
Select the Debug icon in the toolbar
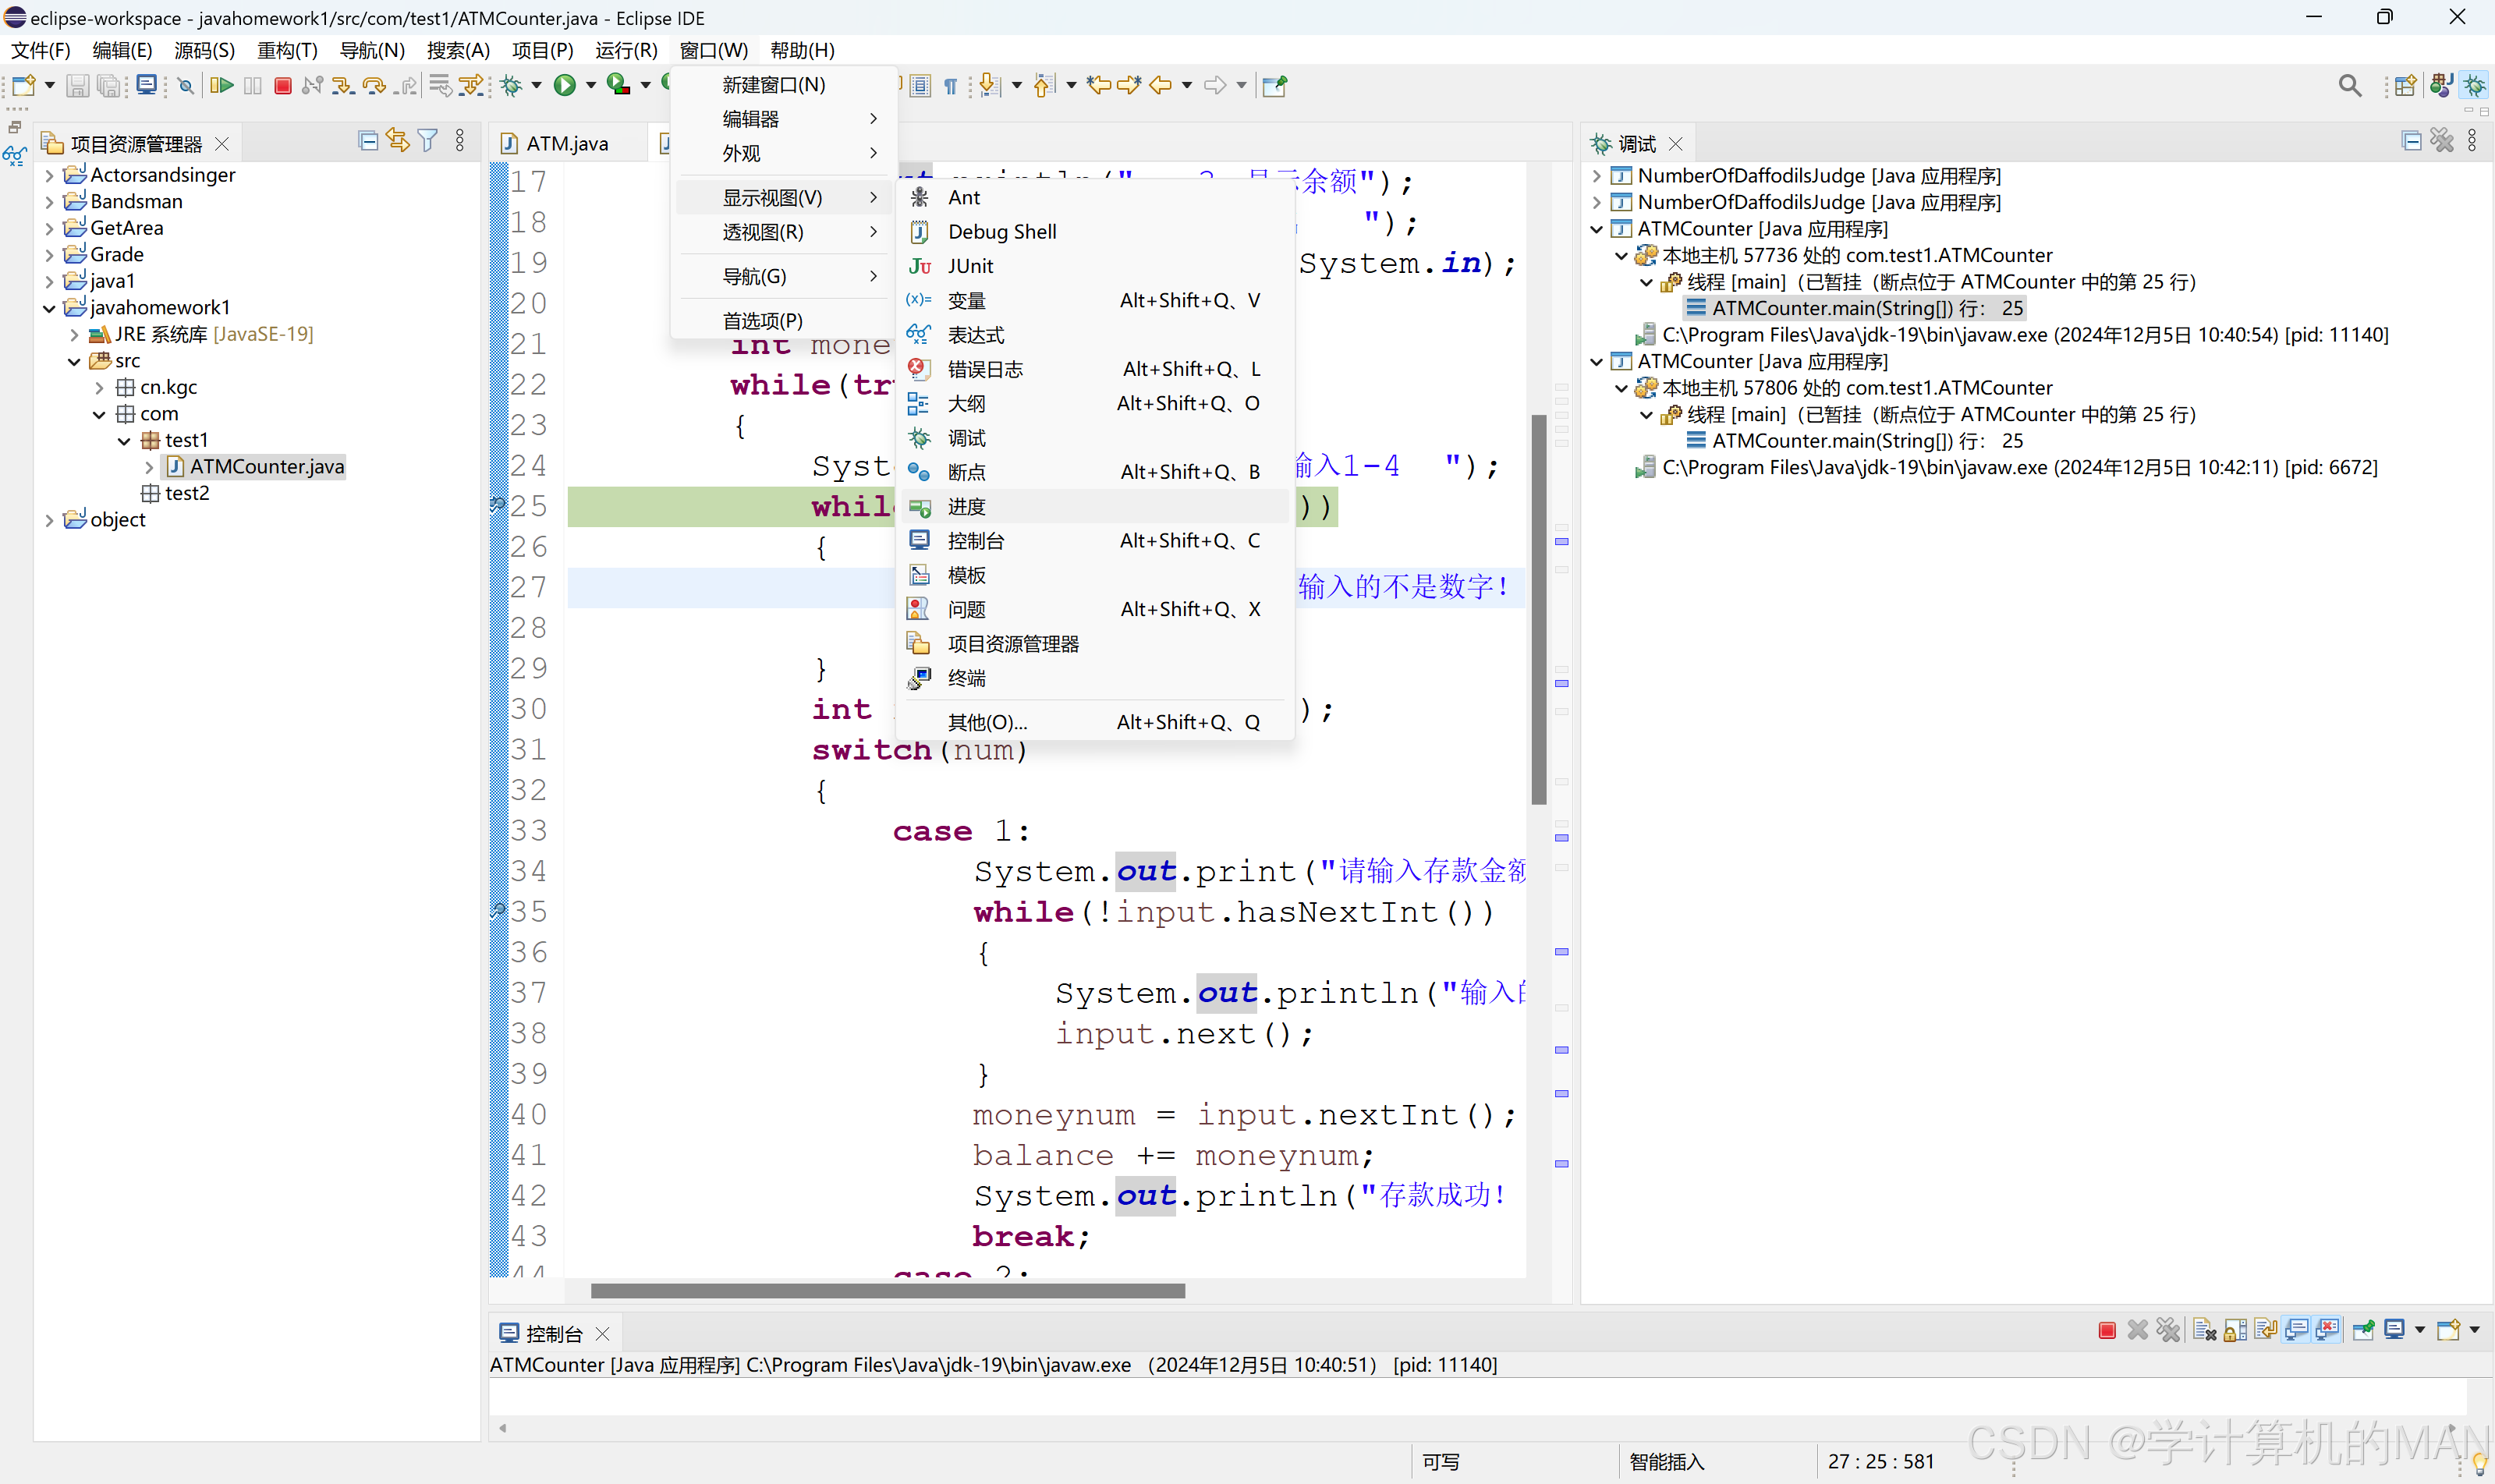511,86
